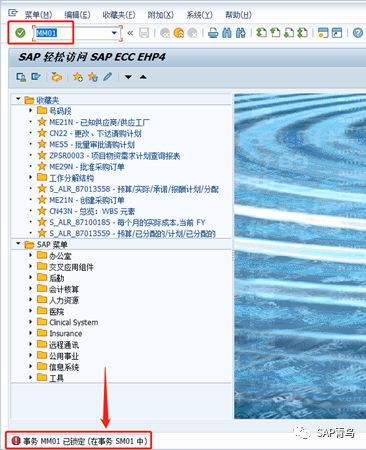Viewport: 366px width, 450px height.
Task: Select favorite CN43N - 总览: WBS 元素
Action: (92, 211)
